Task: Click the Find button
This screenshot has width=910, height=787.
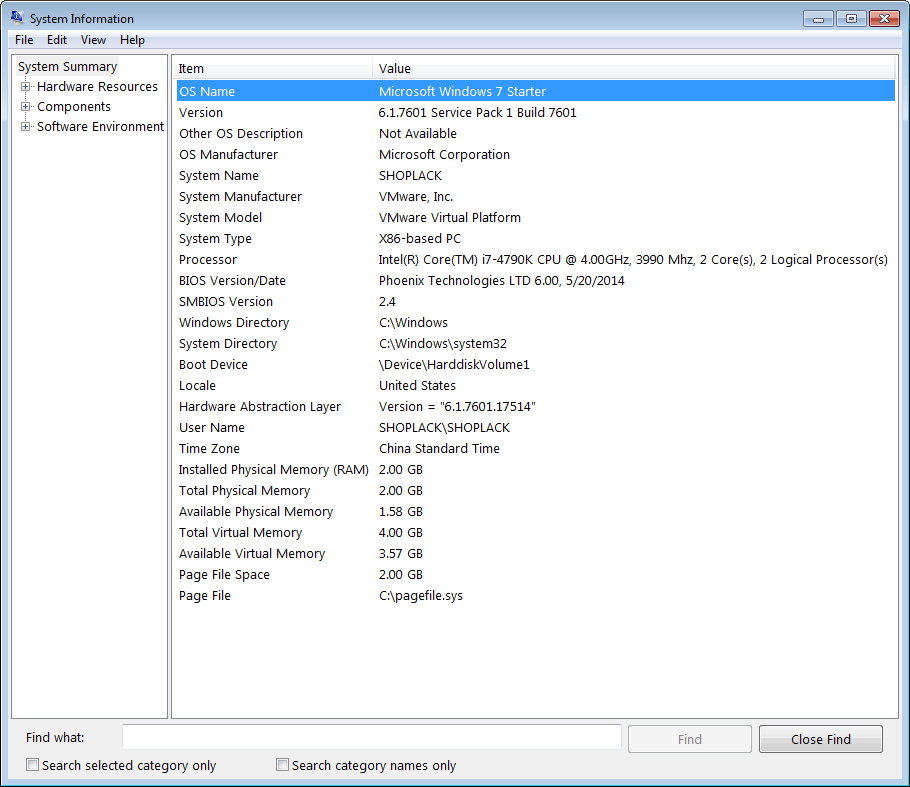Action: (689, 739)
